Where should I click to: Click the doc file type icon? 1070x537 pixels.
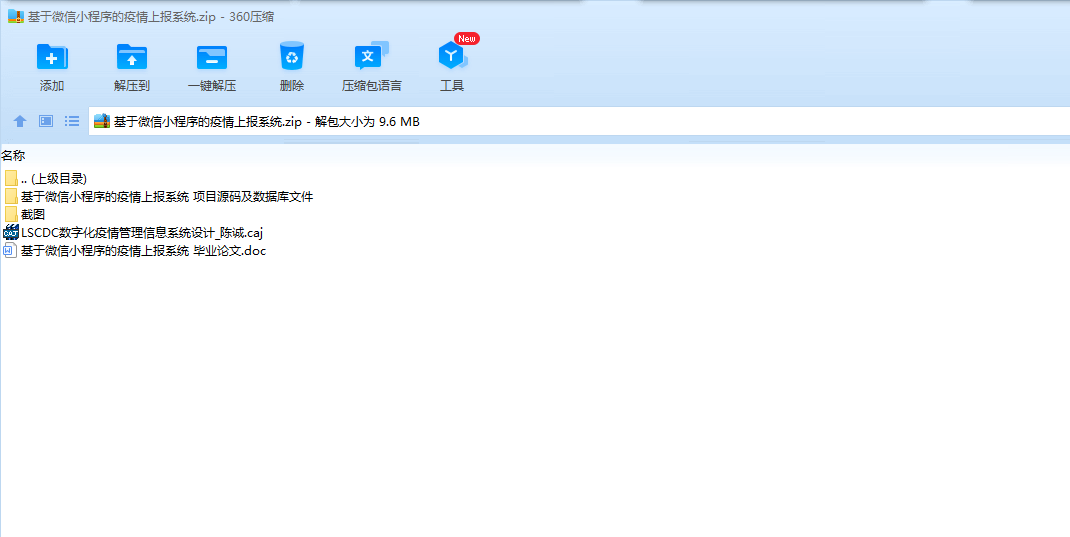coord(10,250)
